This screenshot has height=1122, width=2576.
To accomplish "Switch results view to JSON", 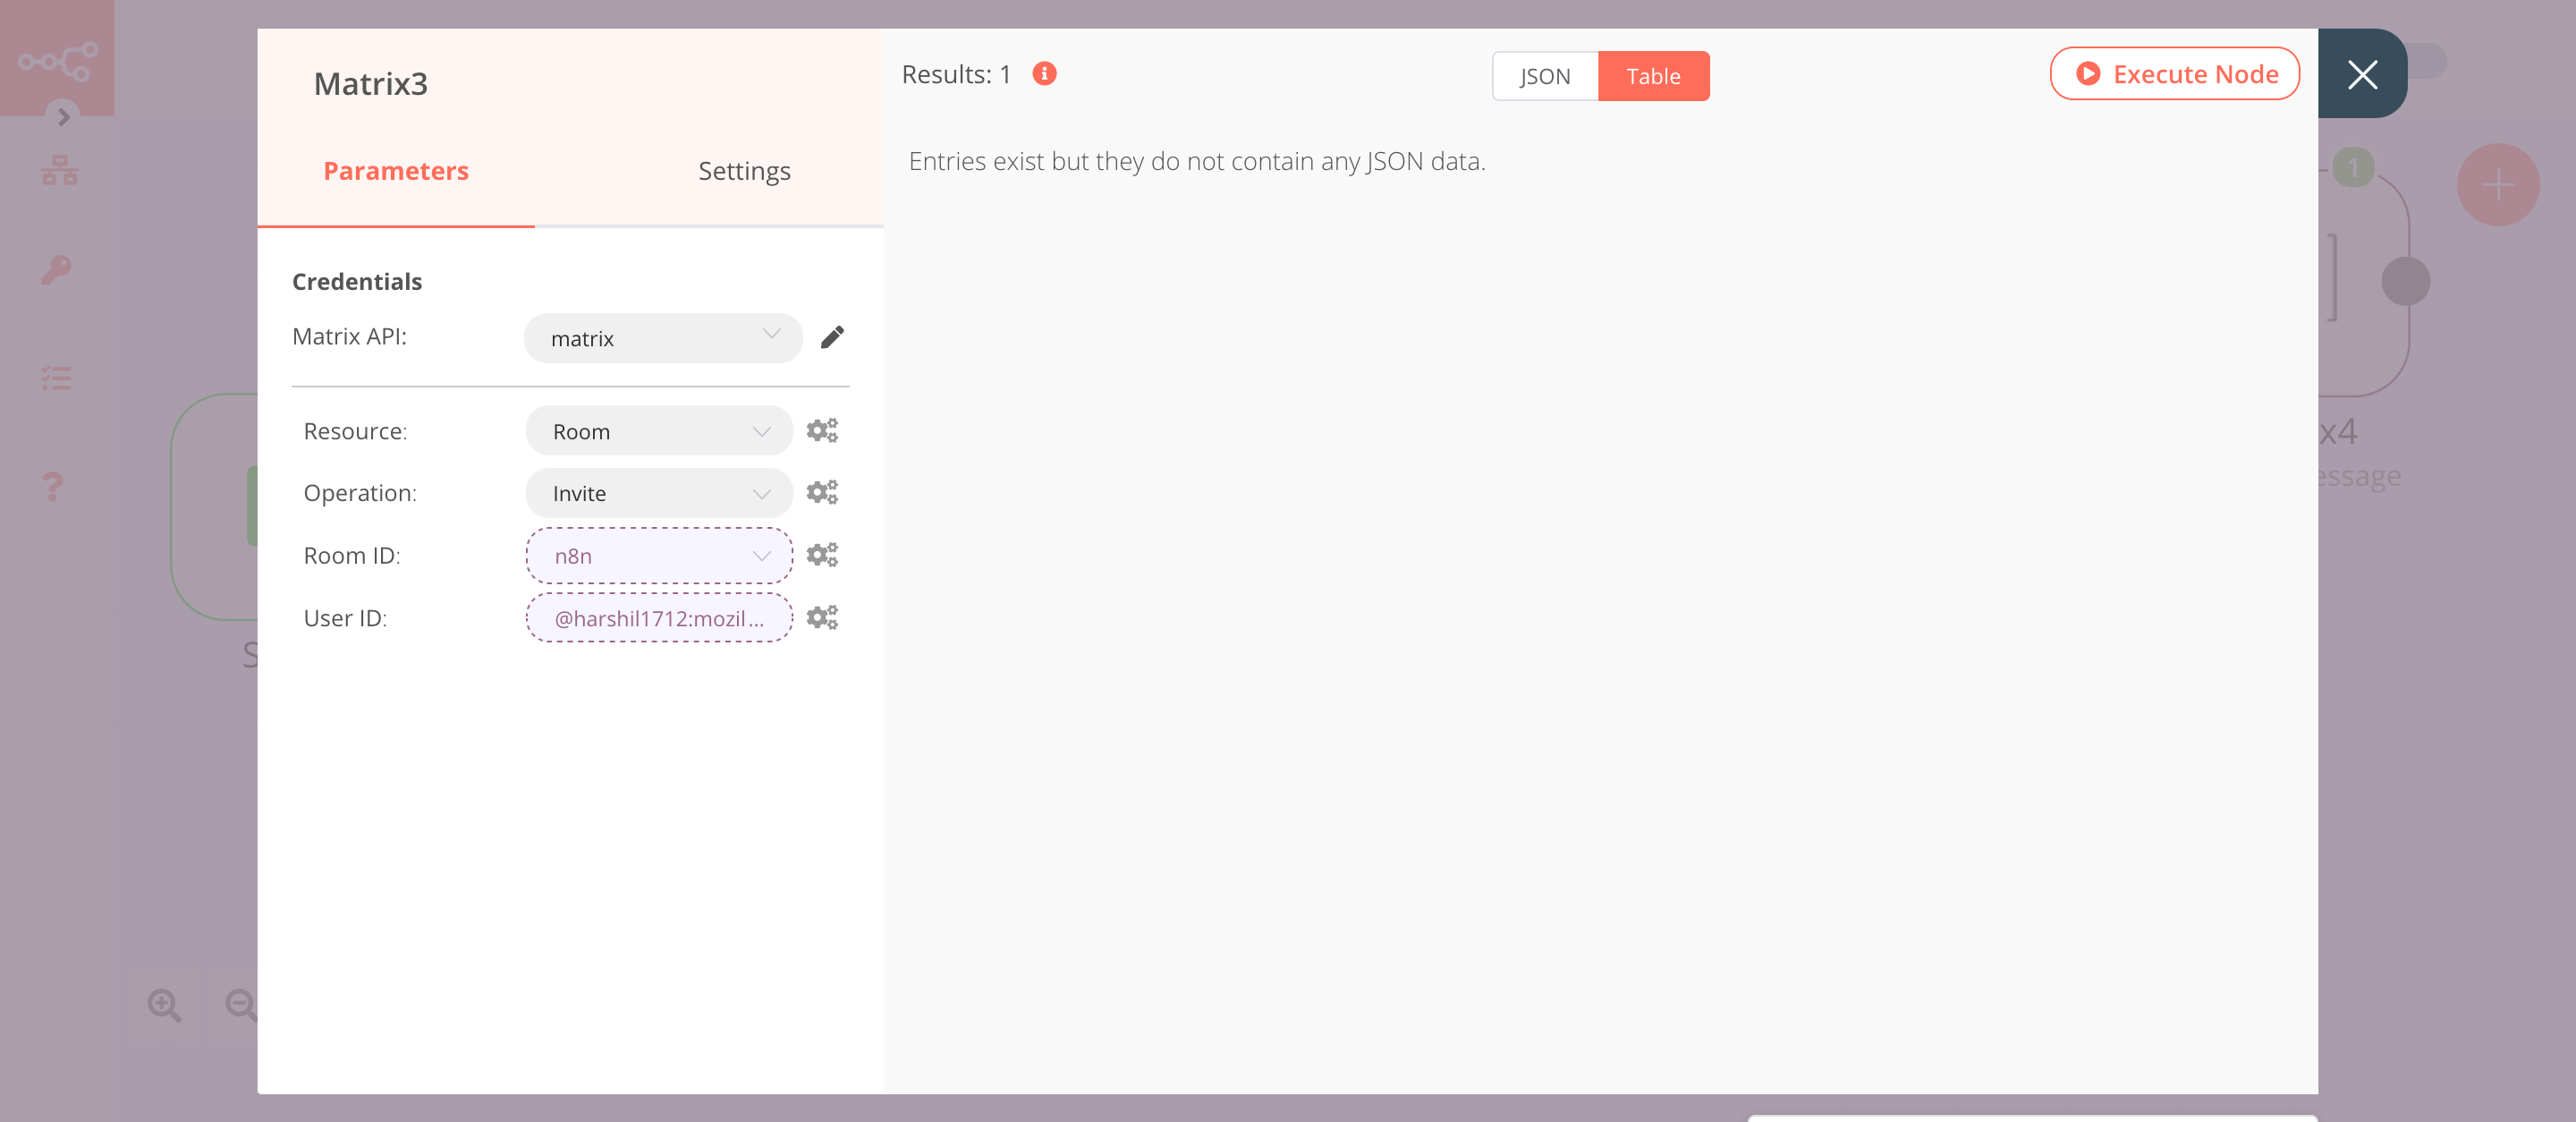I will click(1544, 75).
